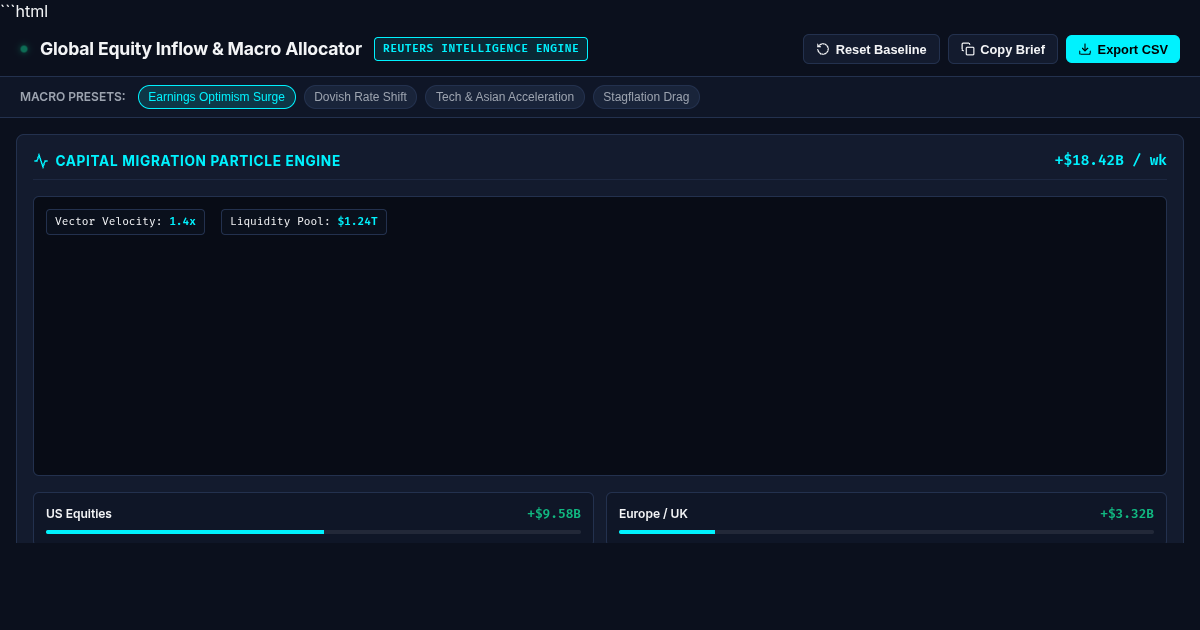
Task: Click the Reset Baseline button
Action: [871, 49]
